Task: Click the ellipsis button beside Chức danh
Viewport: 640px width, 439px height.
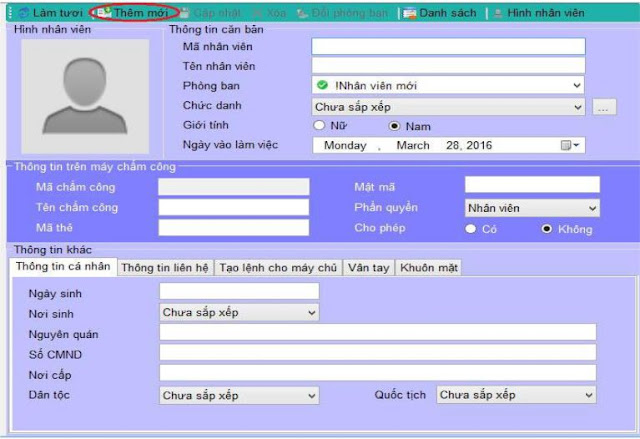Action: click(604, 107)
